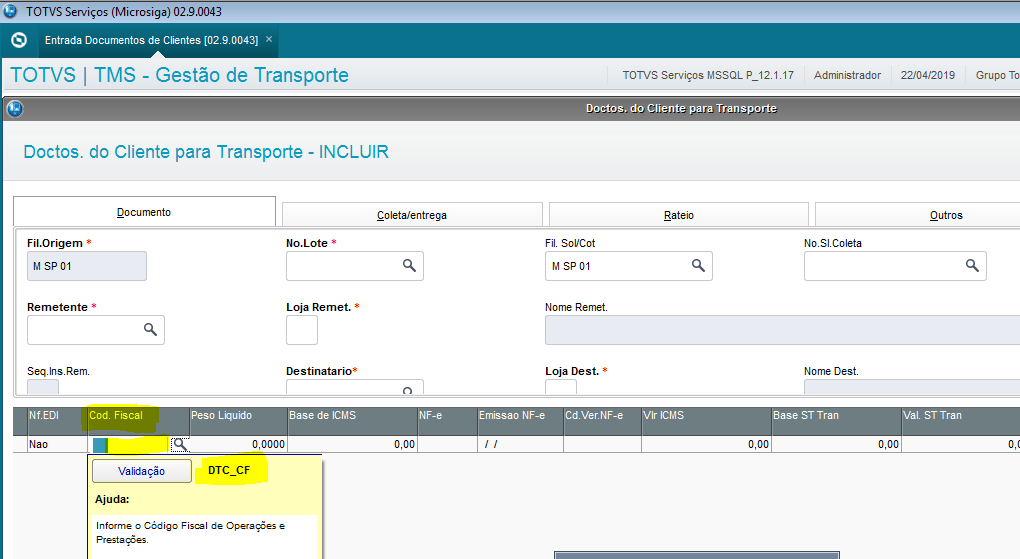Click the Nome Remet. field
Viewport: 1020px width, 559px height.
coord(783,330)
